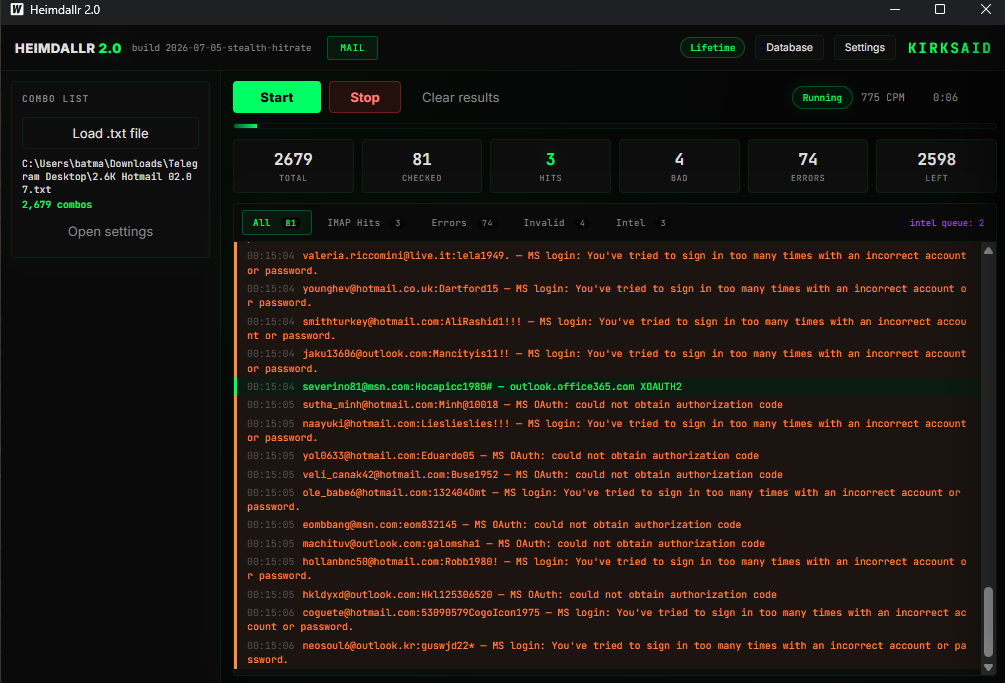The image size is (1005, 683).
Task: Maximize the Heimdallr window
Action: [940, 9]
